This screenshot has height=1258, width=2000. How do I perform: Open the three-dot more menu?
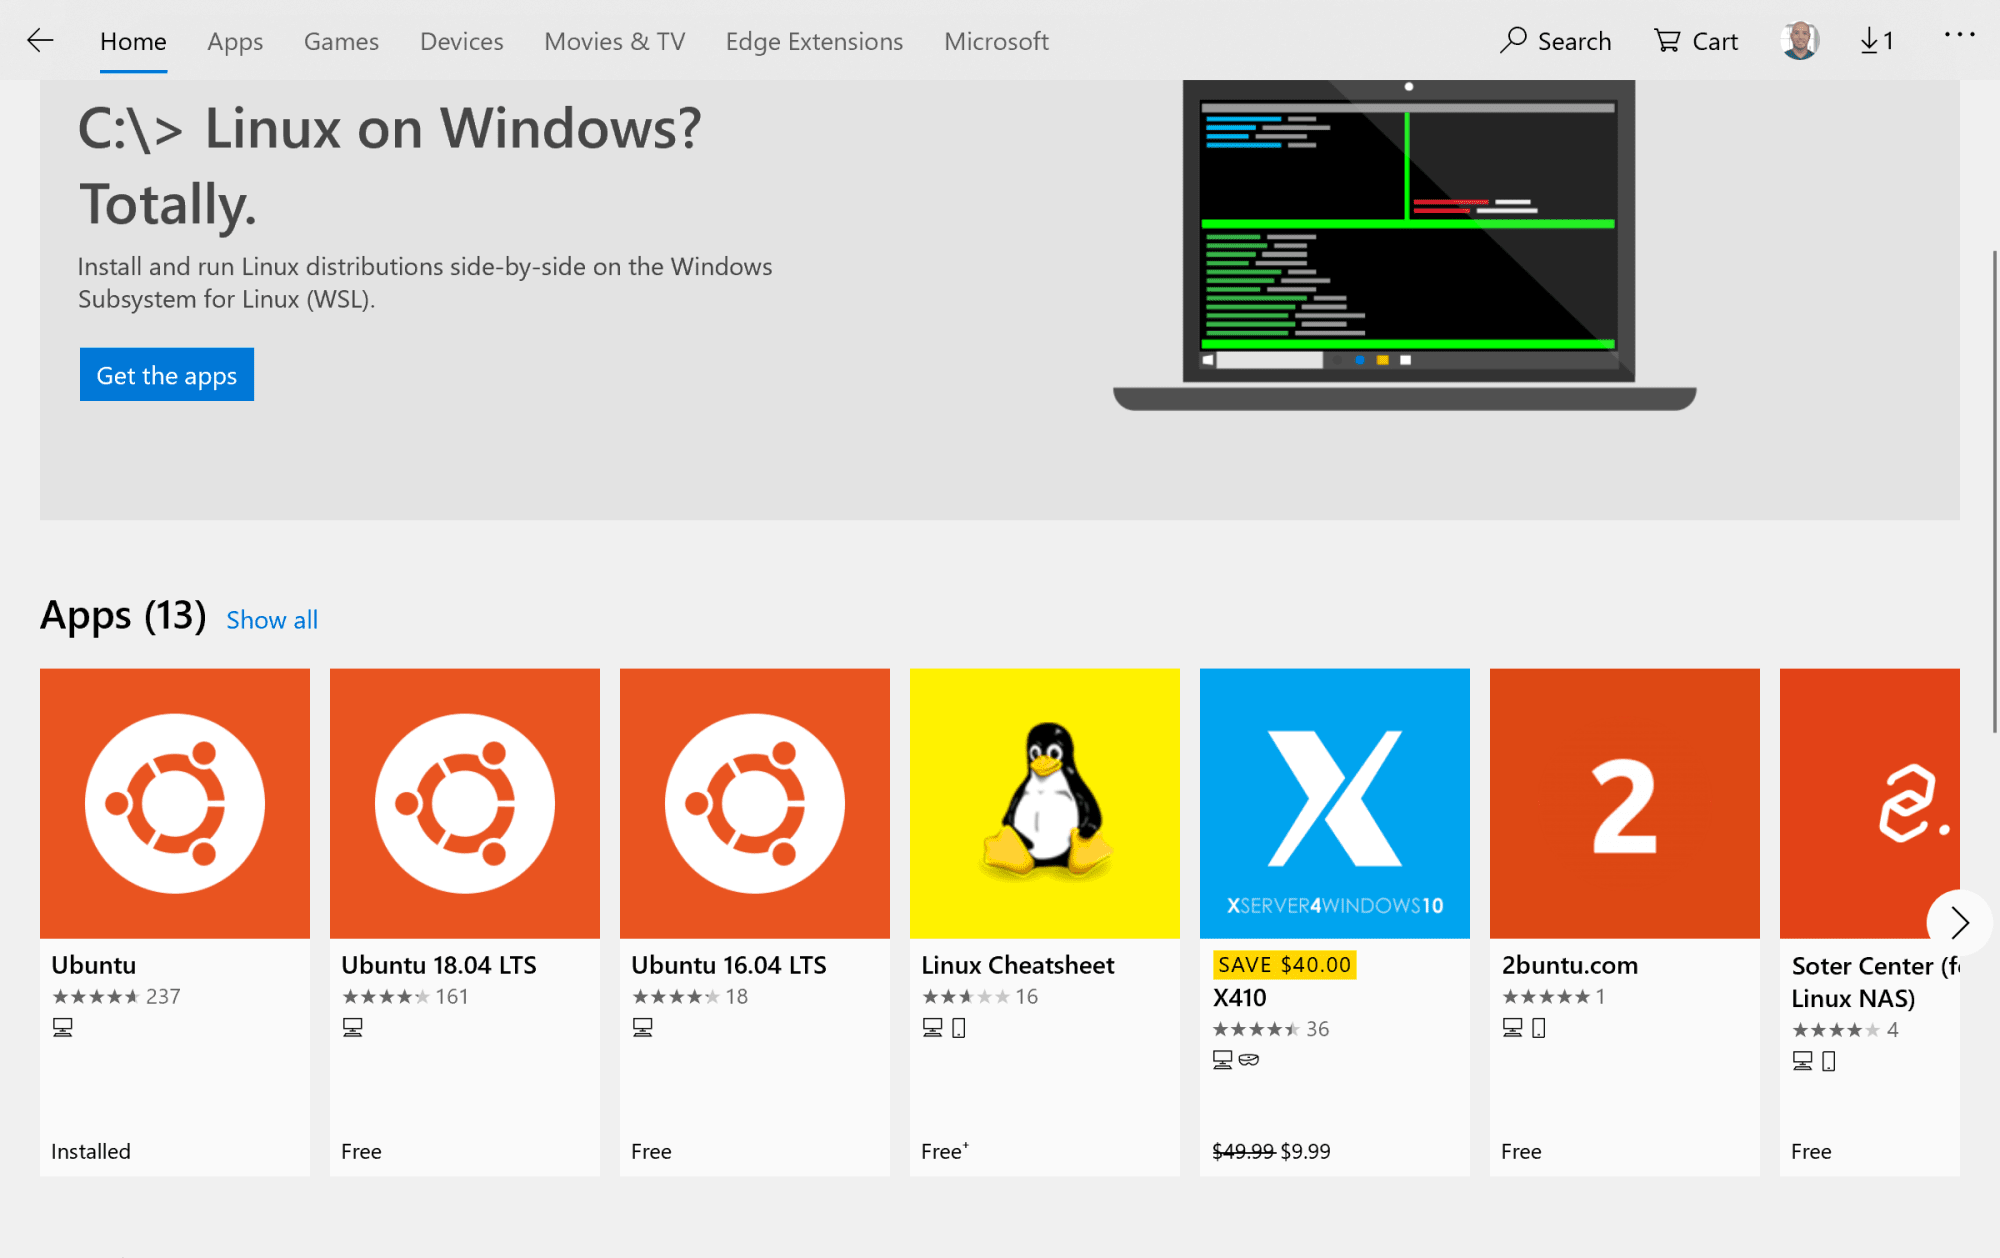tap(1959, 35)
